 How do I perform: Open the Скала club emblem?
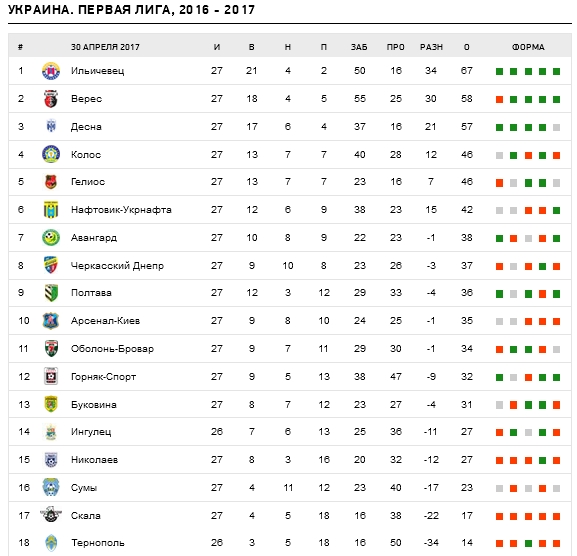point(51,515)
